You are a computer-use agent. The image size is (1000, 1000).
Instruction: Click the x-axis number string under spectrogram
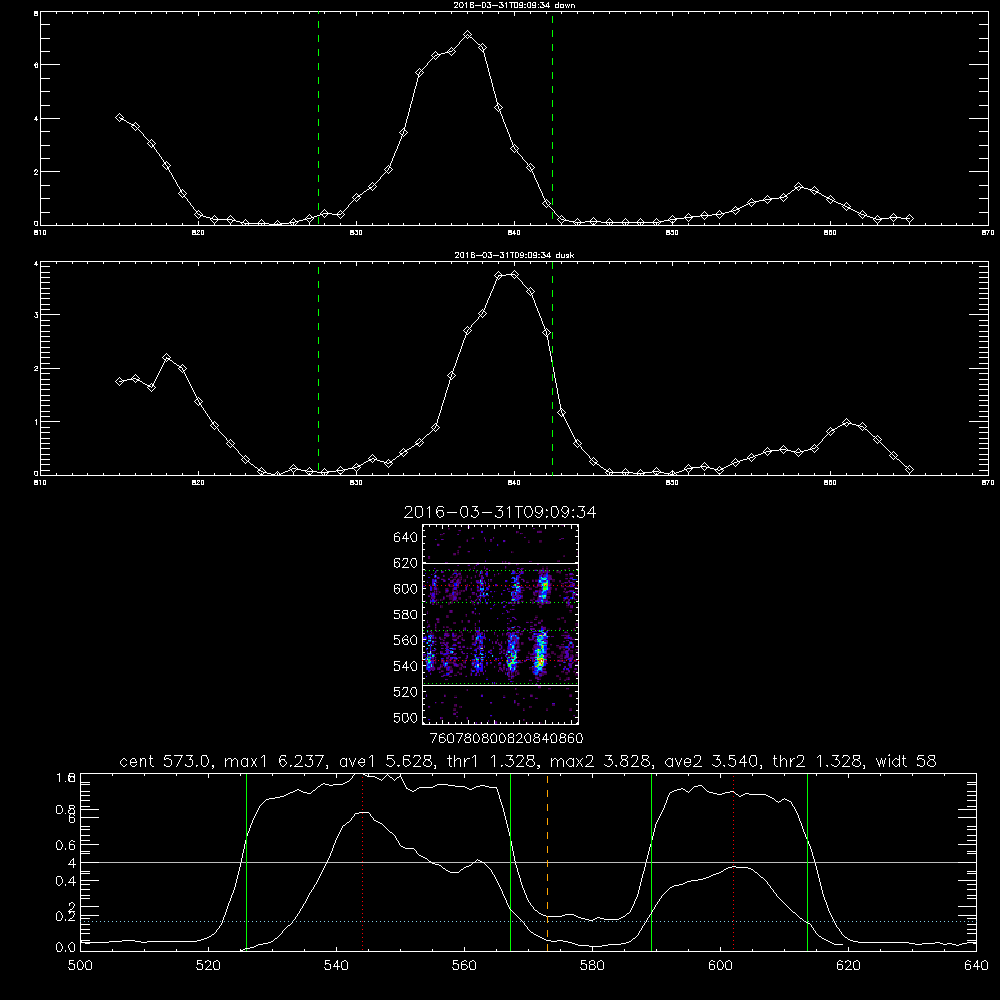507,739
